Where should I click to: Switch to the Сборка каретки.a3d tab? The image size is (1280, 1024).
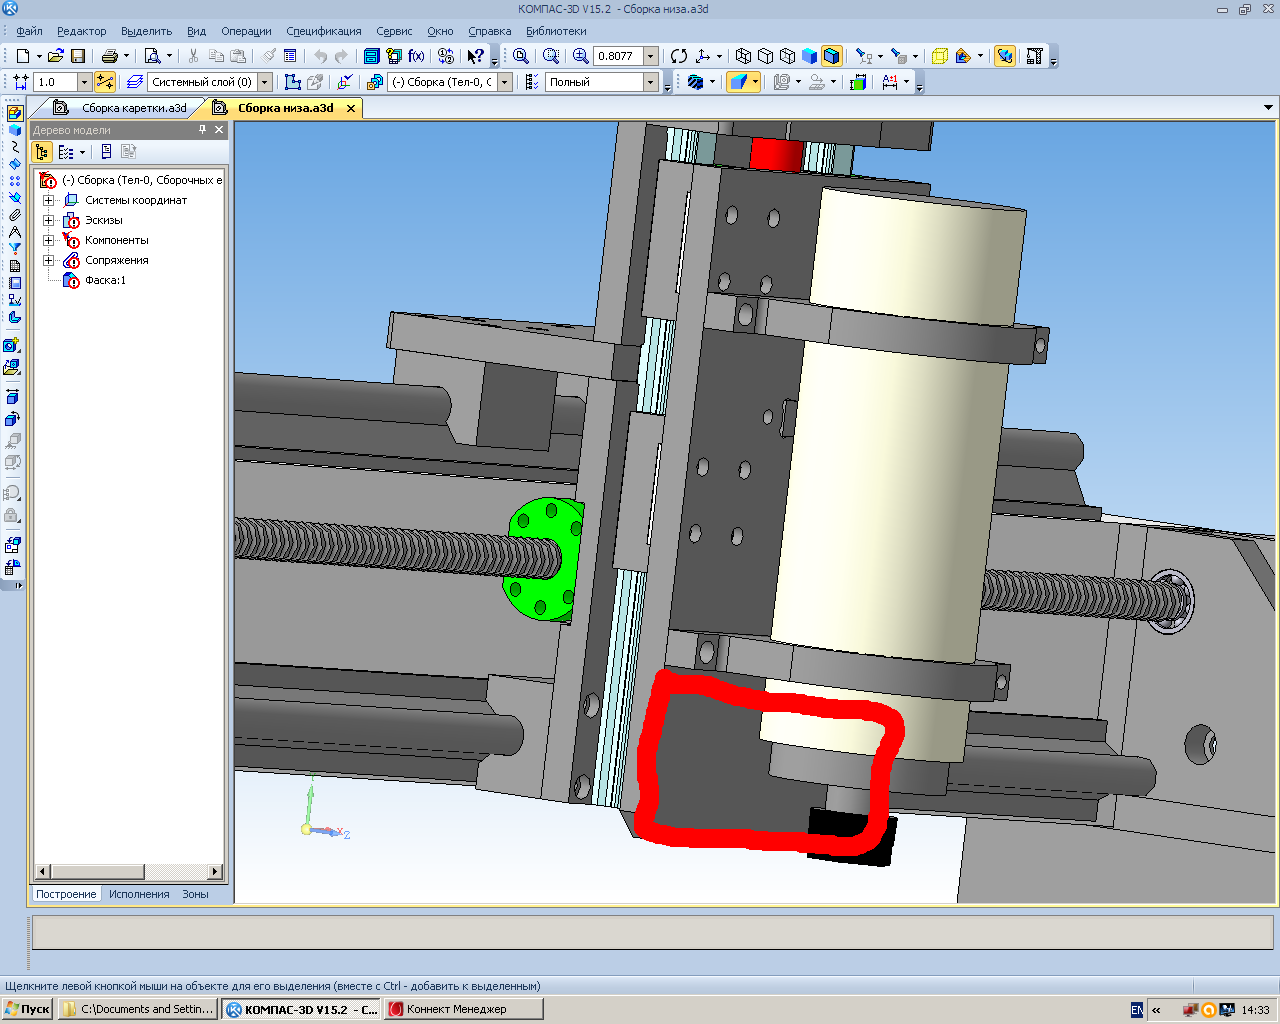(133, 108)
